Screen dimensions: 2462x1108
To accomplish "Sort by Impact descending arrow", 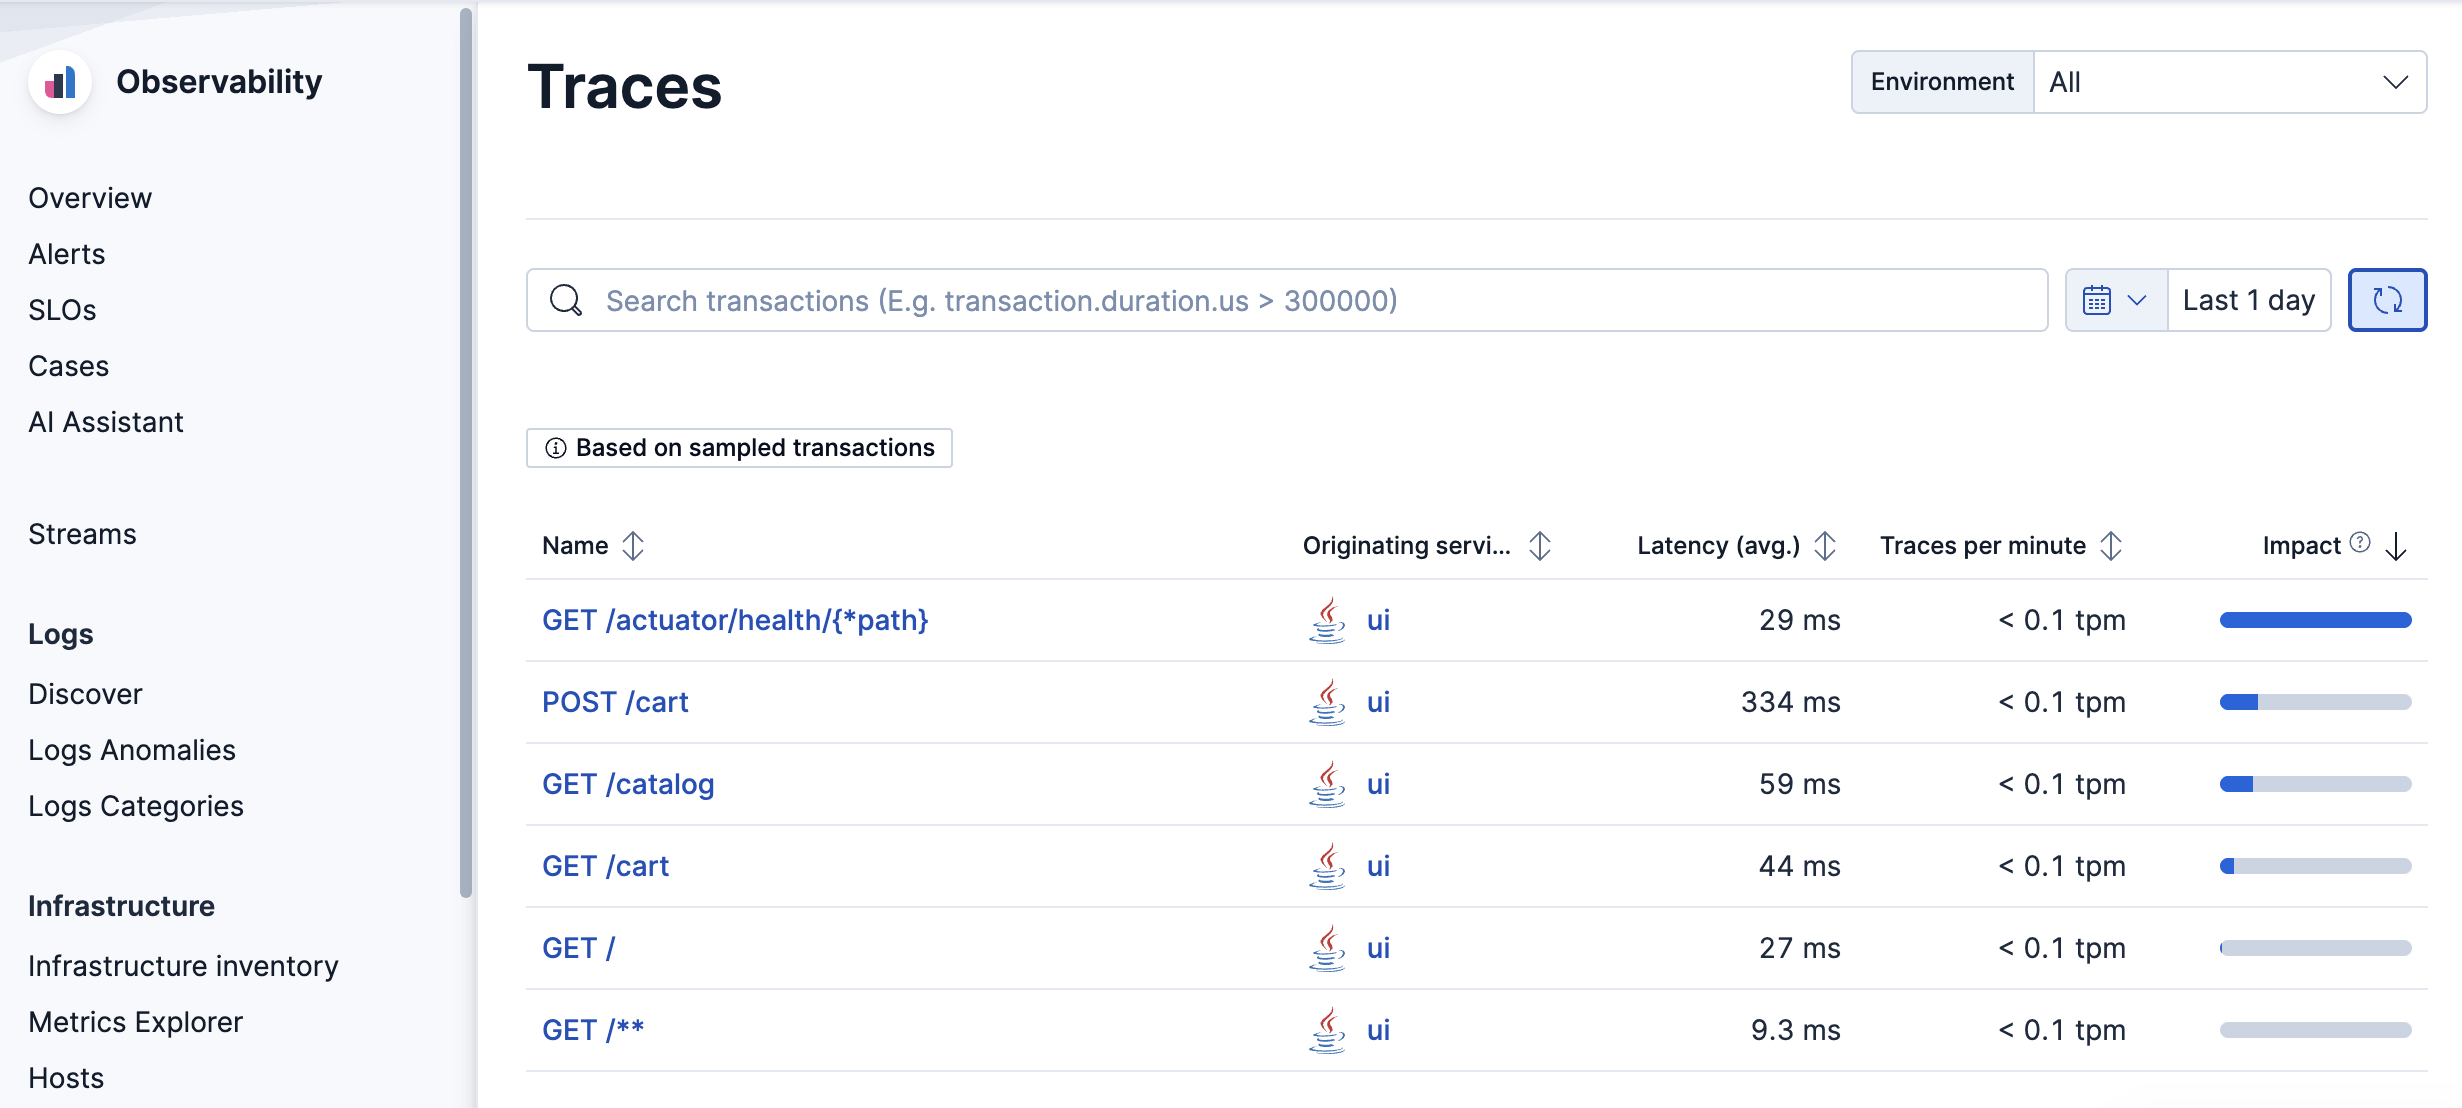I will coord(2396,546).
